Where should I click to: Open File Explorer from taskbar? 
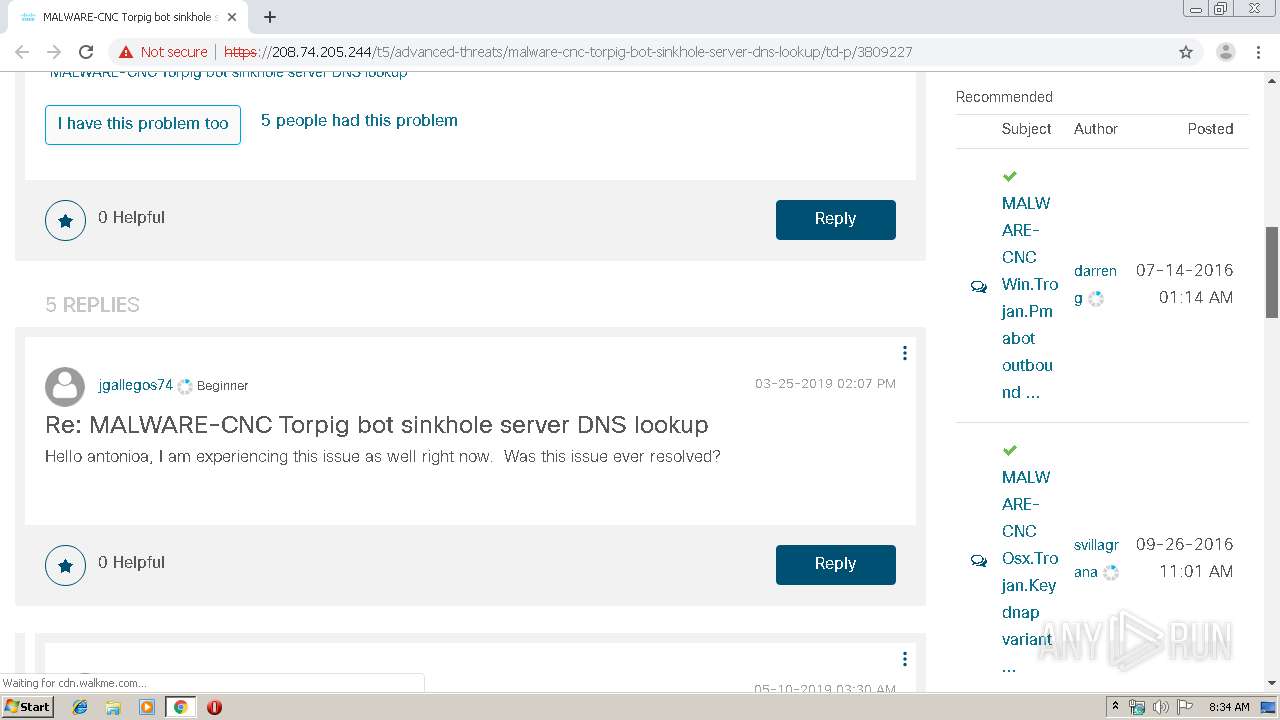113,707
